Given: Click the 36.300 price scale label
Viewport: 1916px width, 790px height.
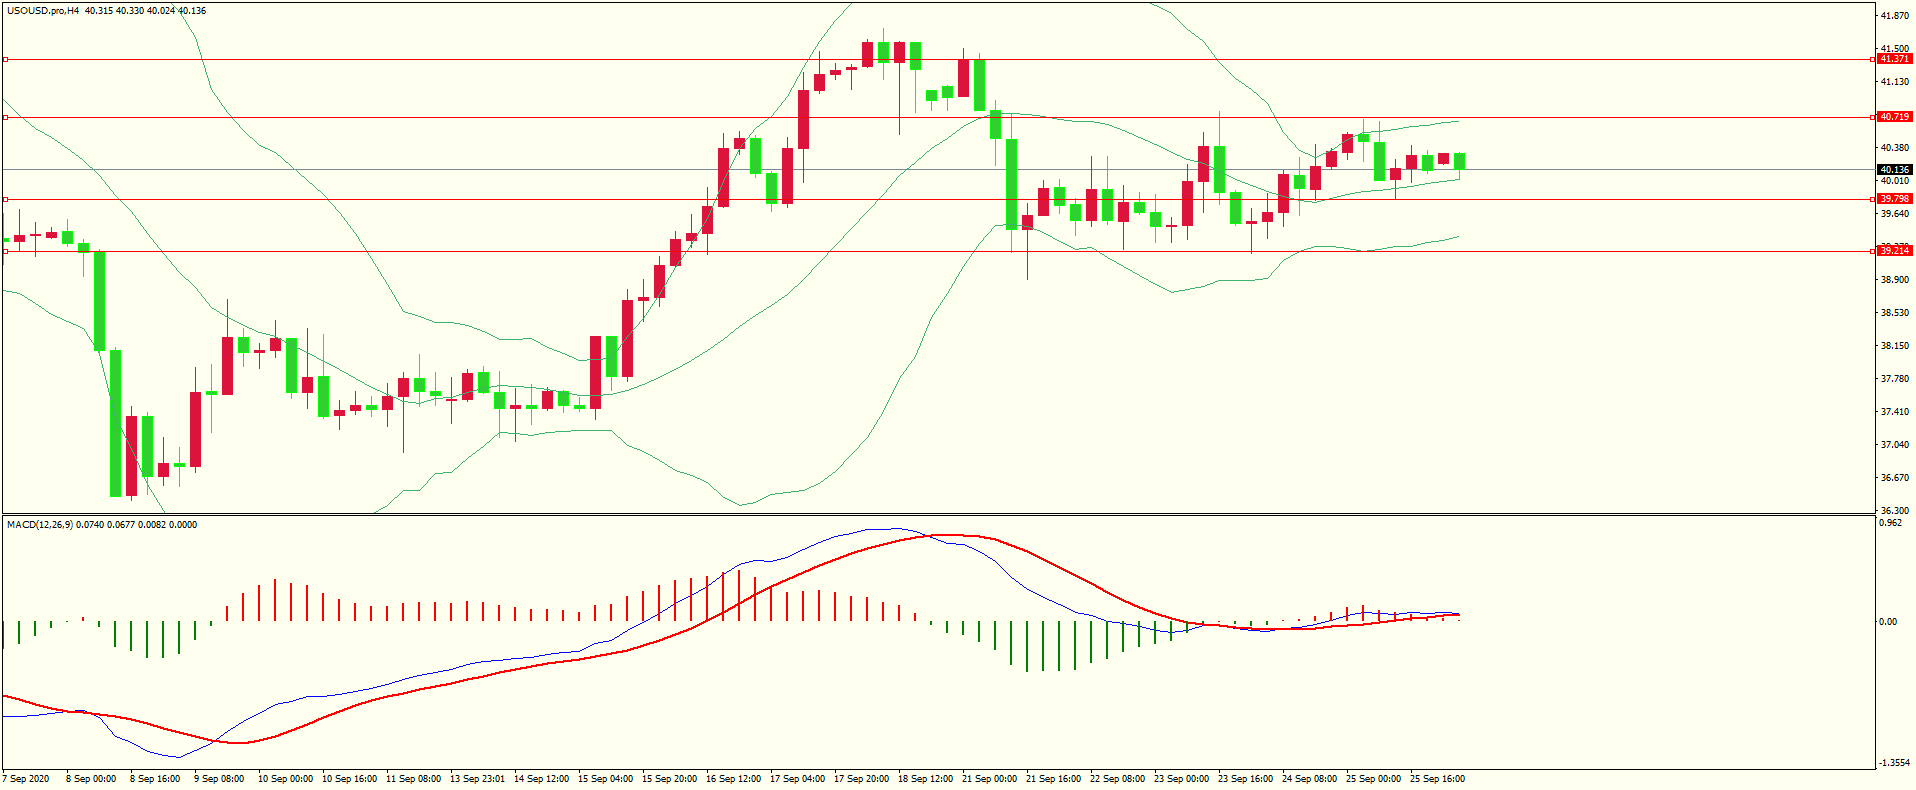Looking at the screenshot, I should pos(1894,510).
